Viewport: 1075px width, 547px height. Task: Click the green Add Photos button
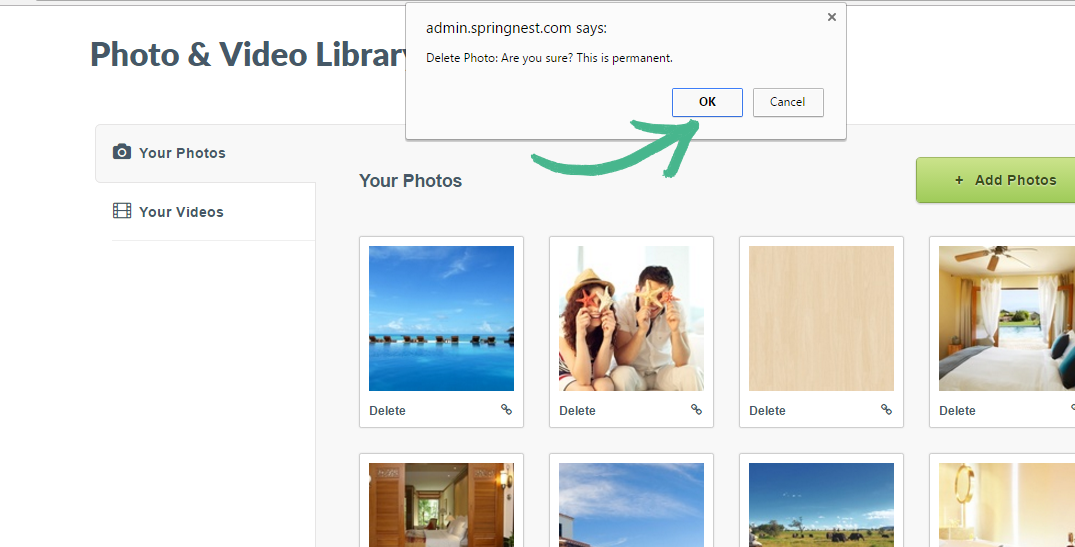pos(996,180)
